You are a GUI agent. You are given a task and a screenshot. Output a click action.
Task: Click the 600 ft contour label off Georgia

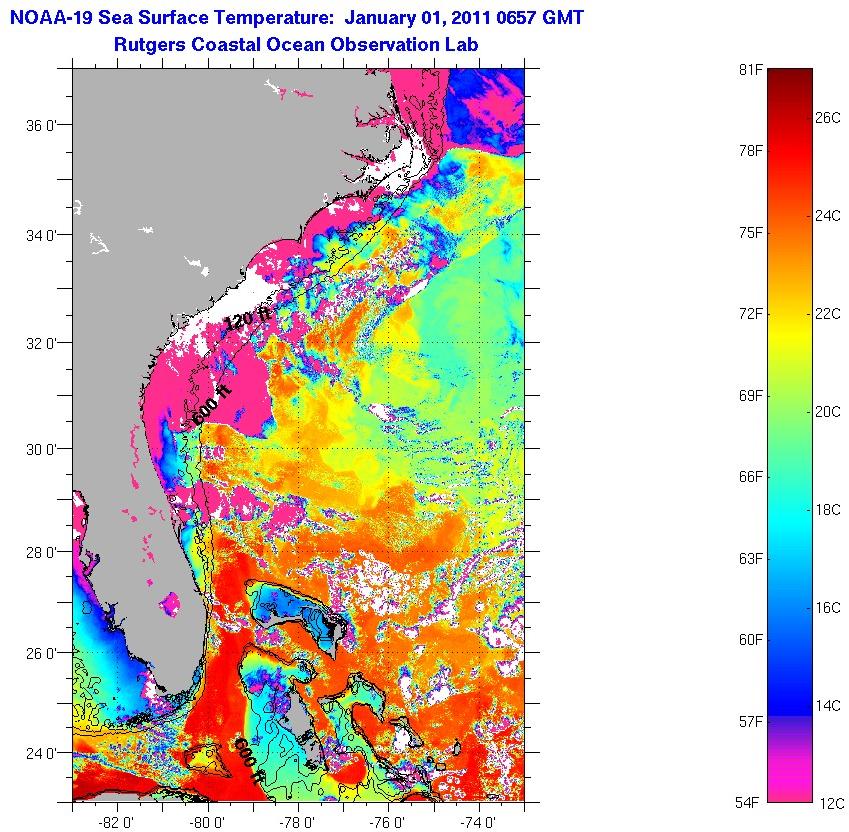tap(212, 405)
